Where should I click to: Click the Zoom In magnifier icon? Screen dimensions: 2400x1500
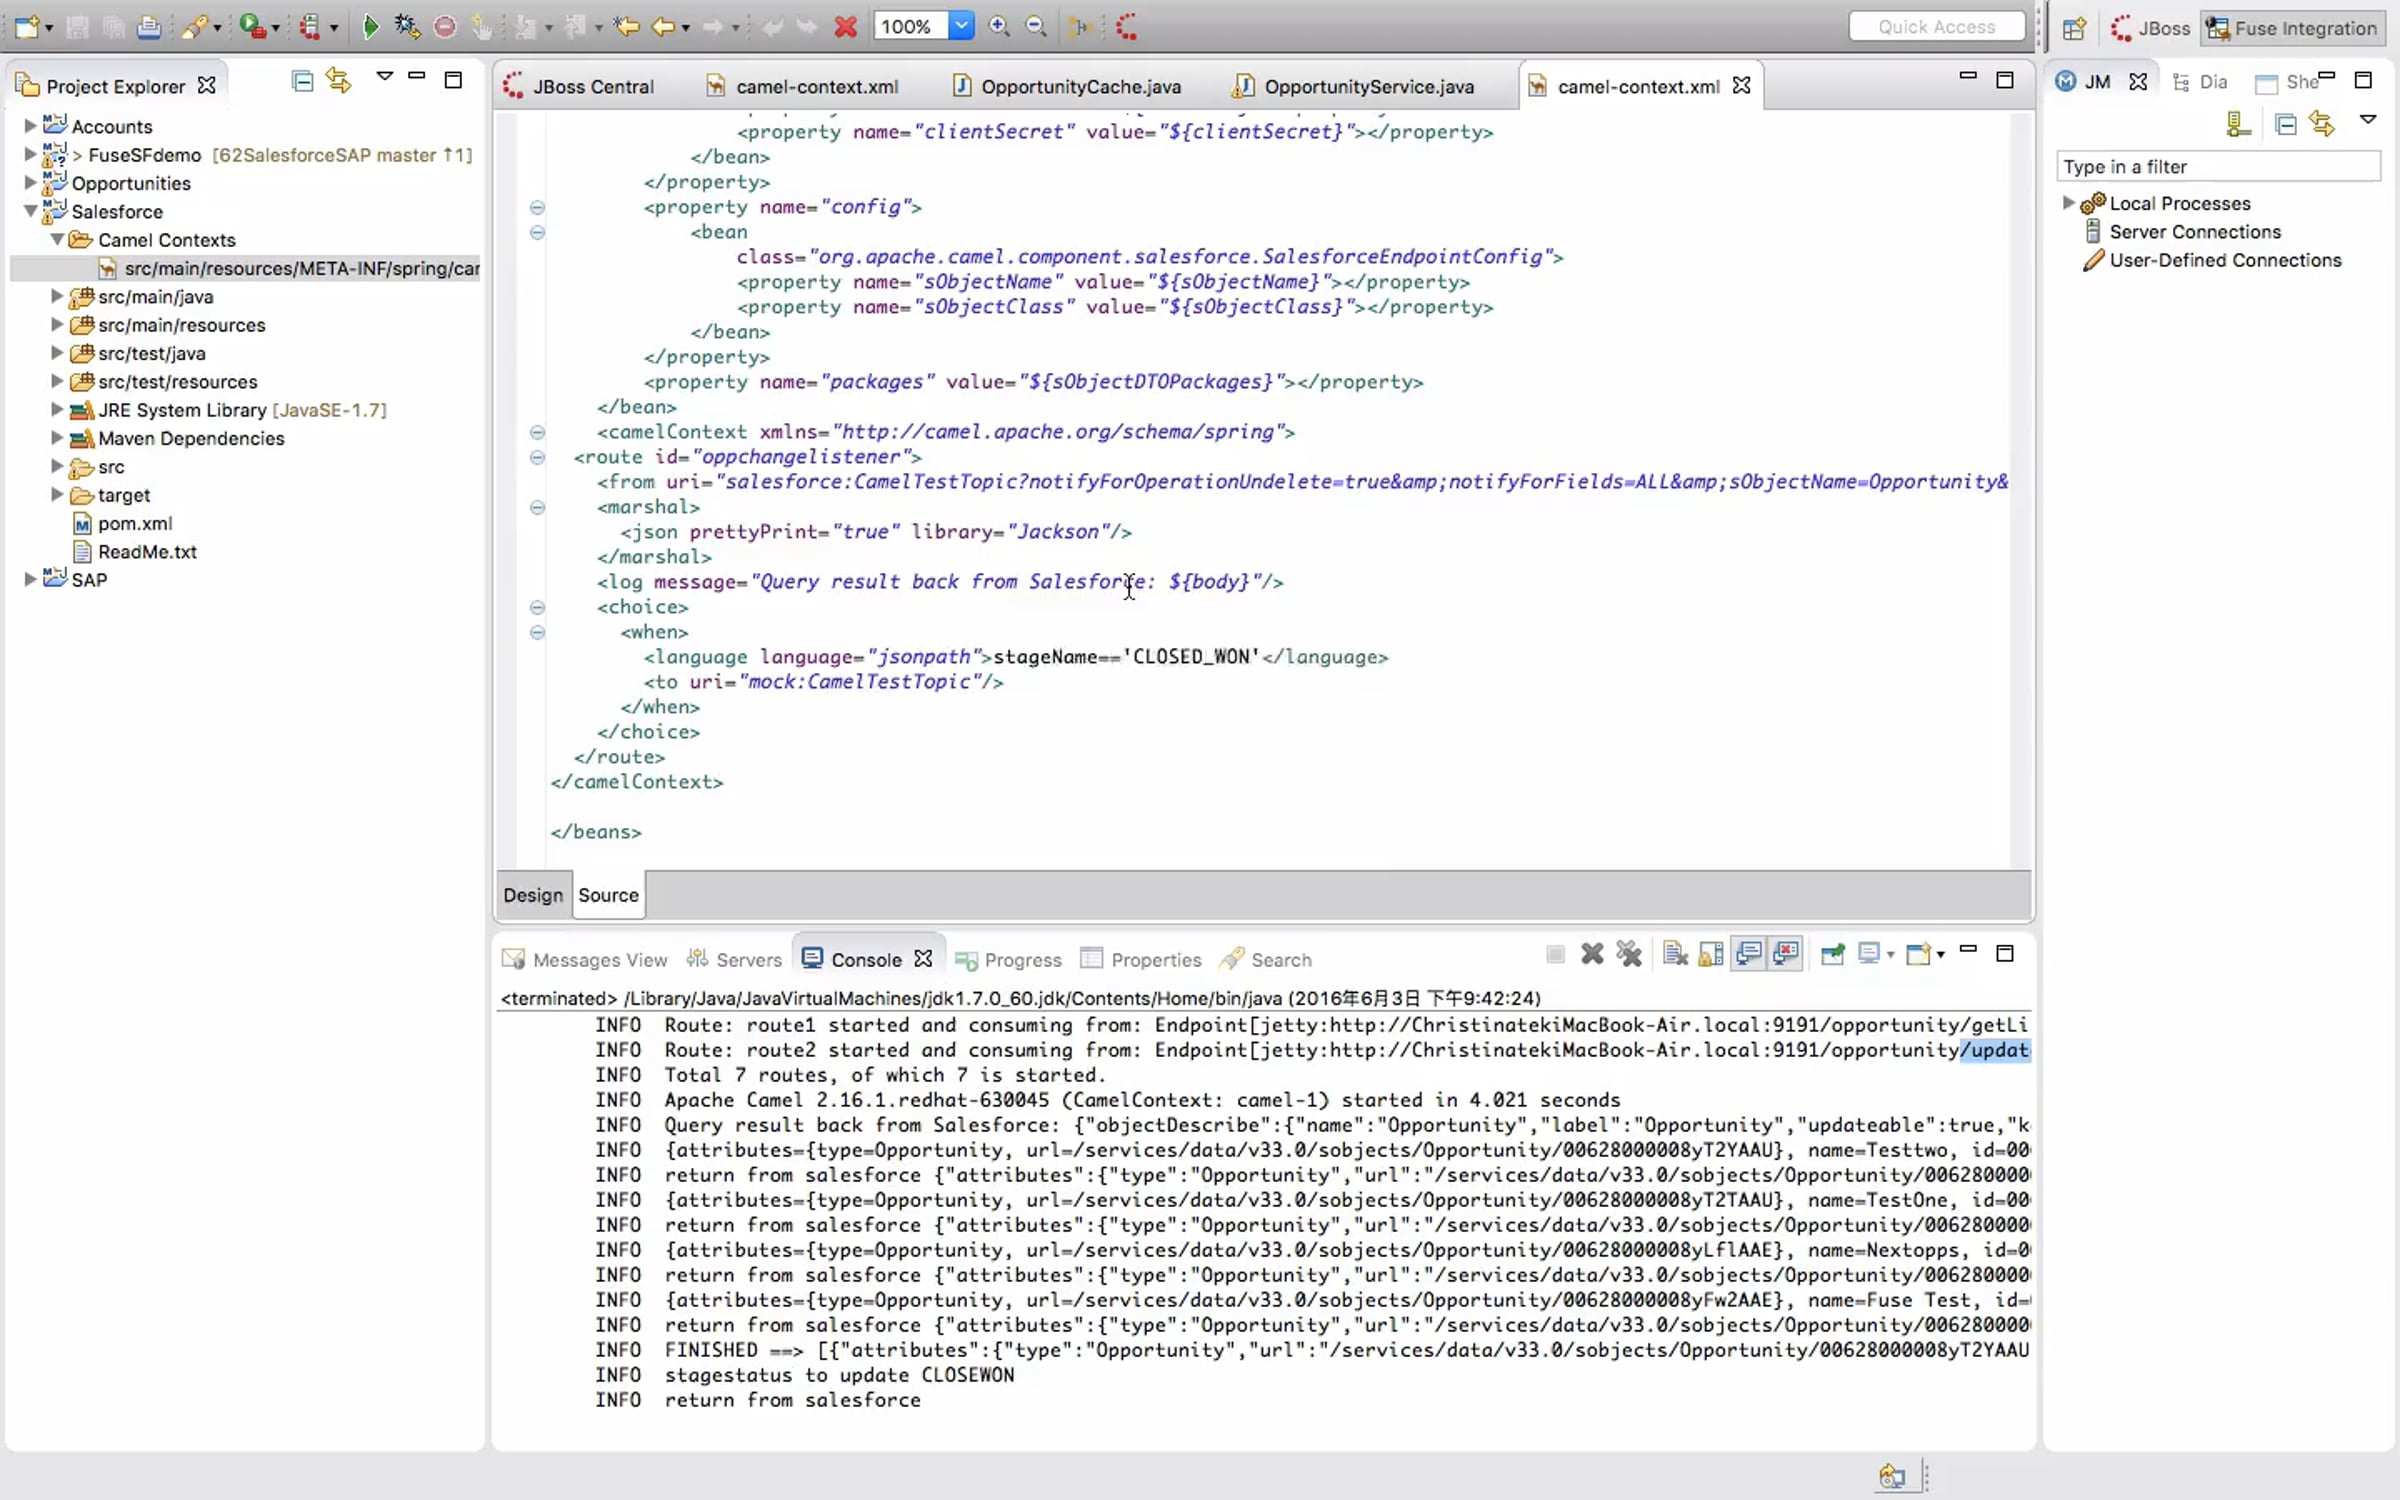click(999, 27)
